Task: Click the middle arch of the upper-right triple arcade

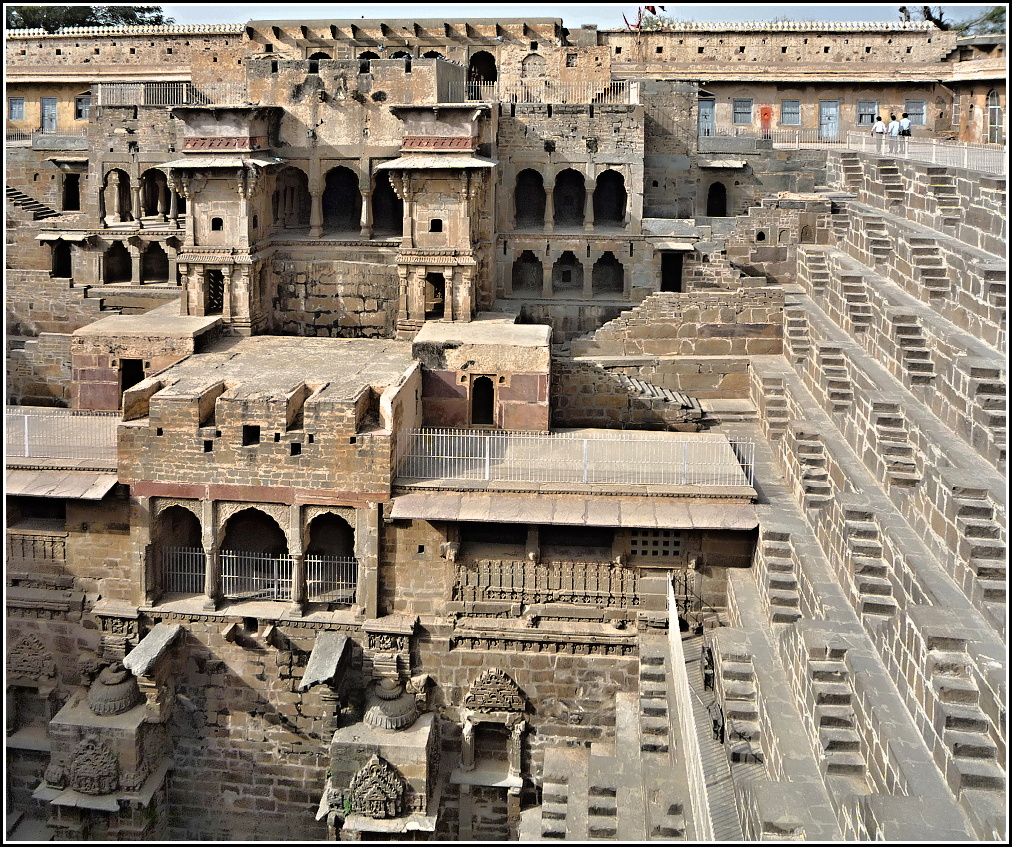Action: [568, 198]
